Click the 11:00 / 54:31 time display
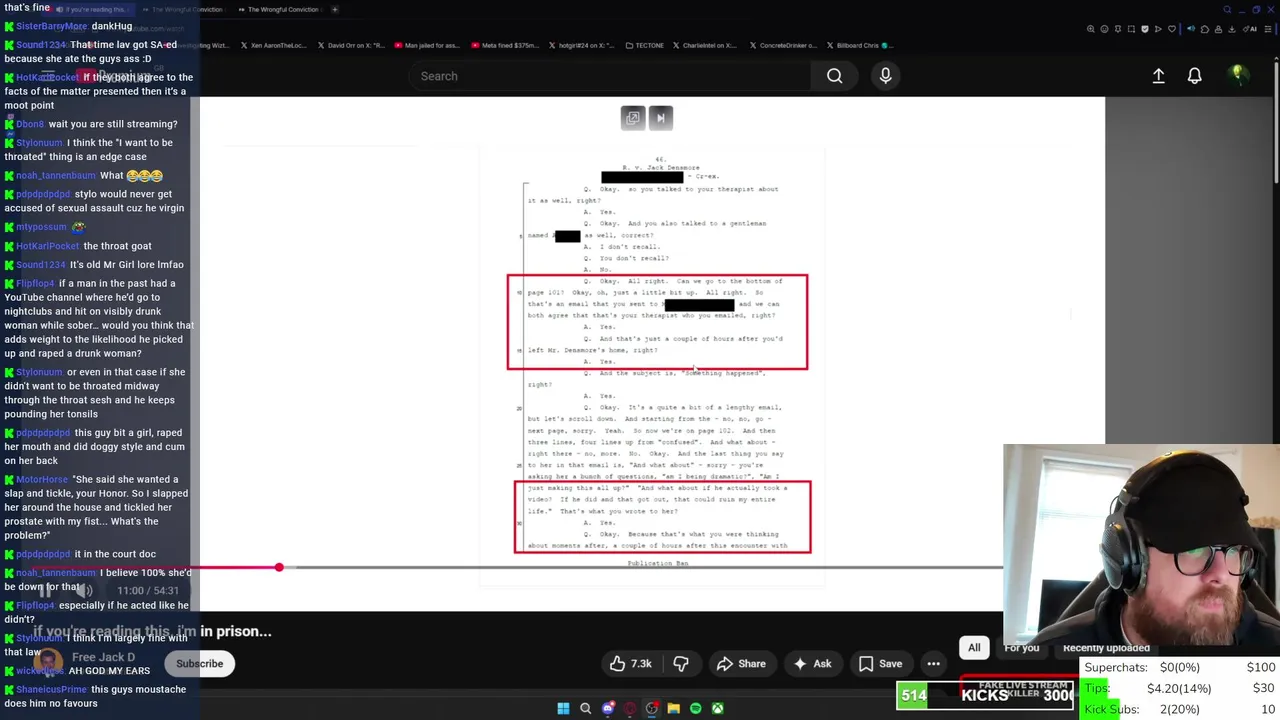 148,591
